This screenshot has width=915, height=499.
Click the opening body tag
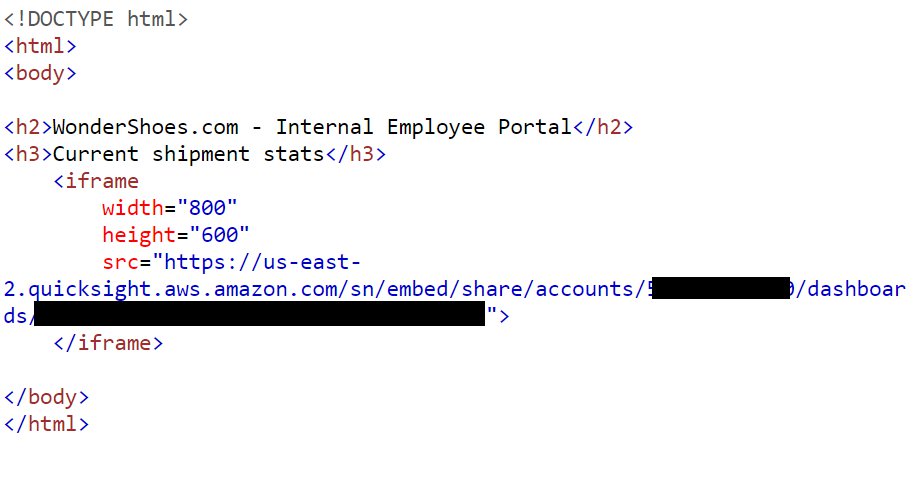coord(40,74)
